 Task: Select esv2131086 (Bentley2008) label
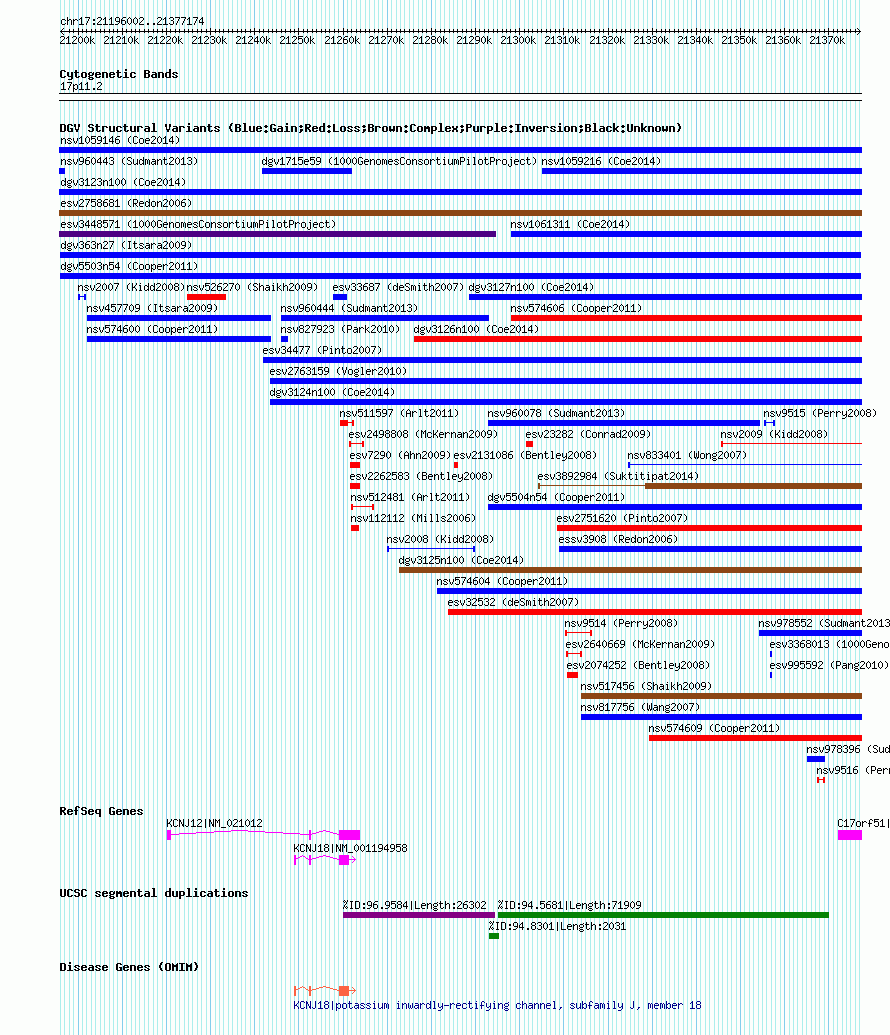(x=525, y=456)
